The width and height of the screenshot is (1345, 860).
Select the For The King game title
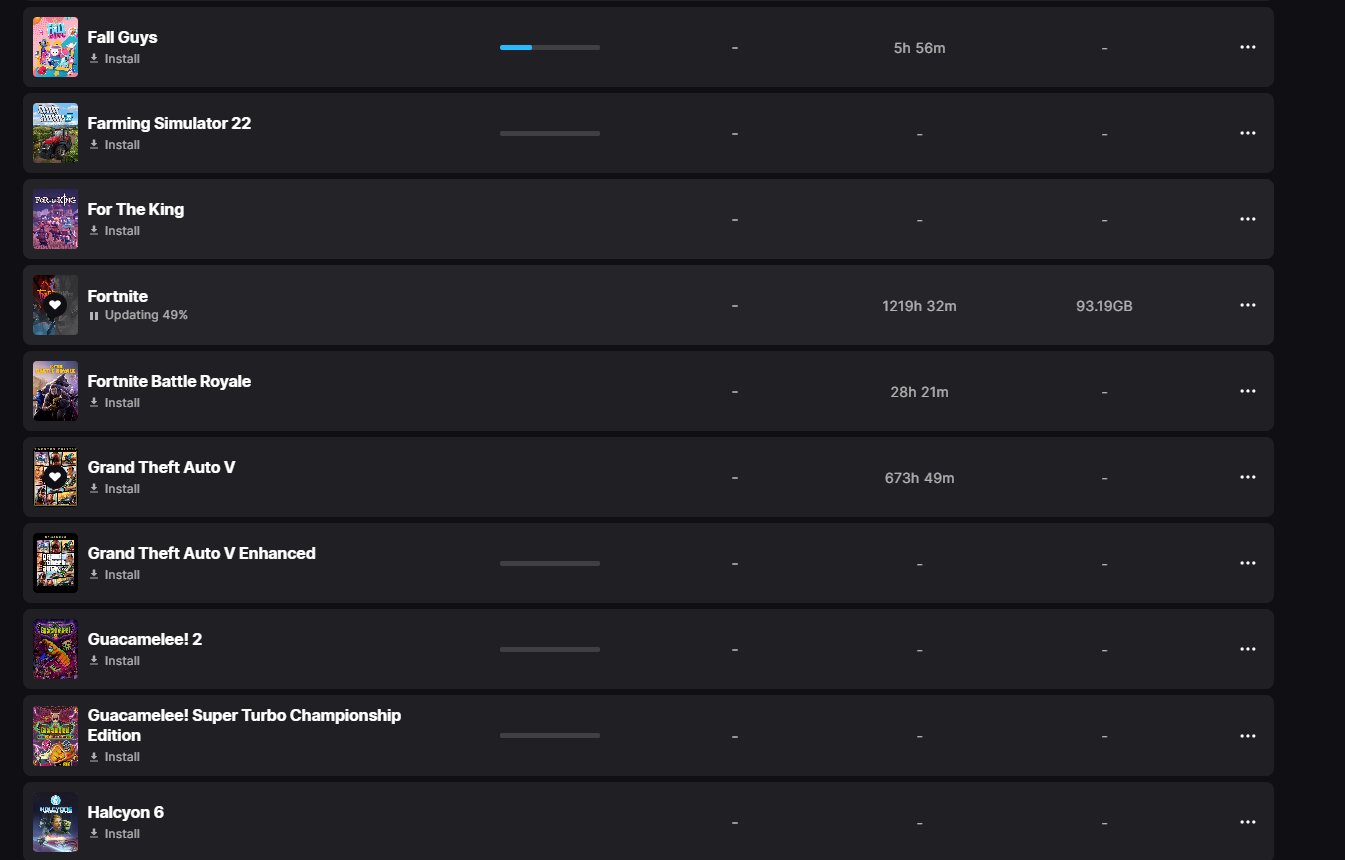coord(135,209)
